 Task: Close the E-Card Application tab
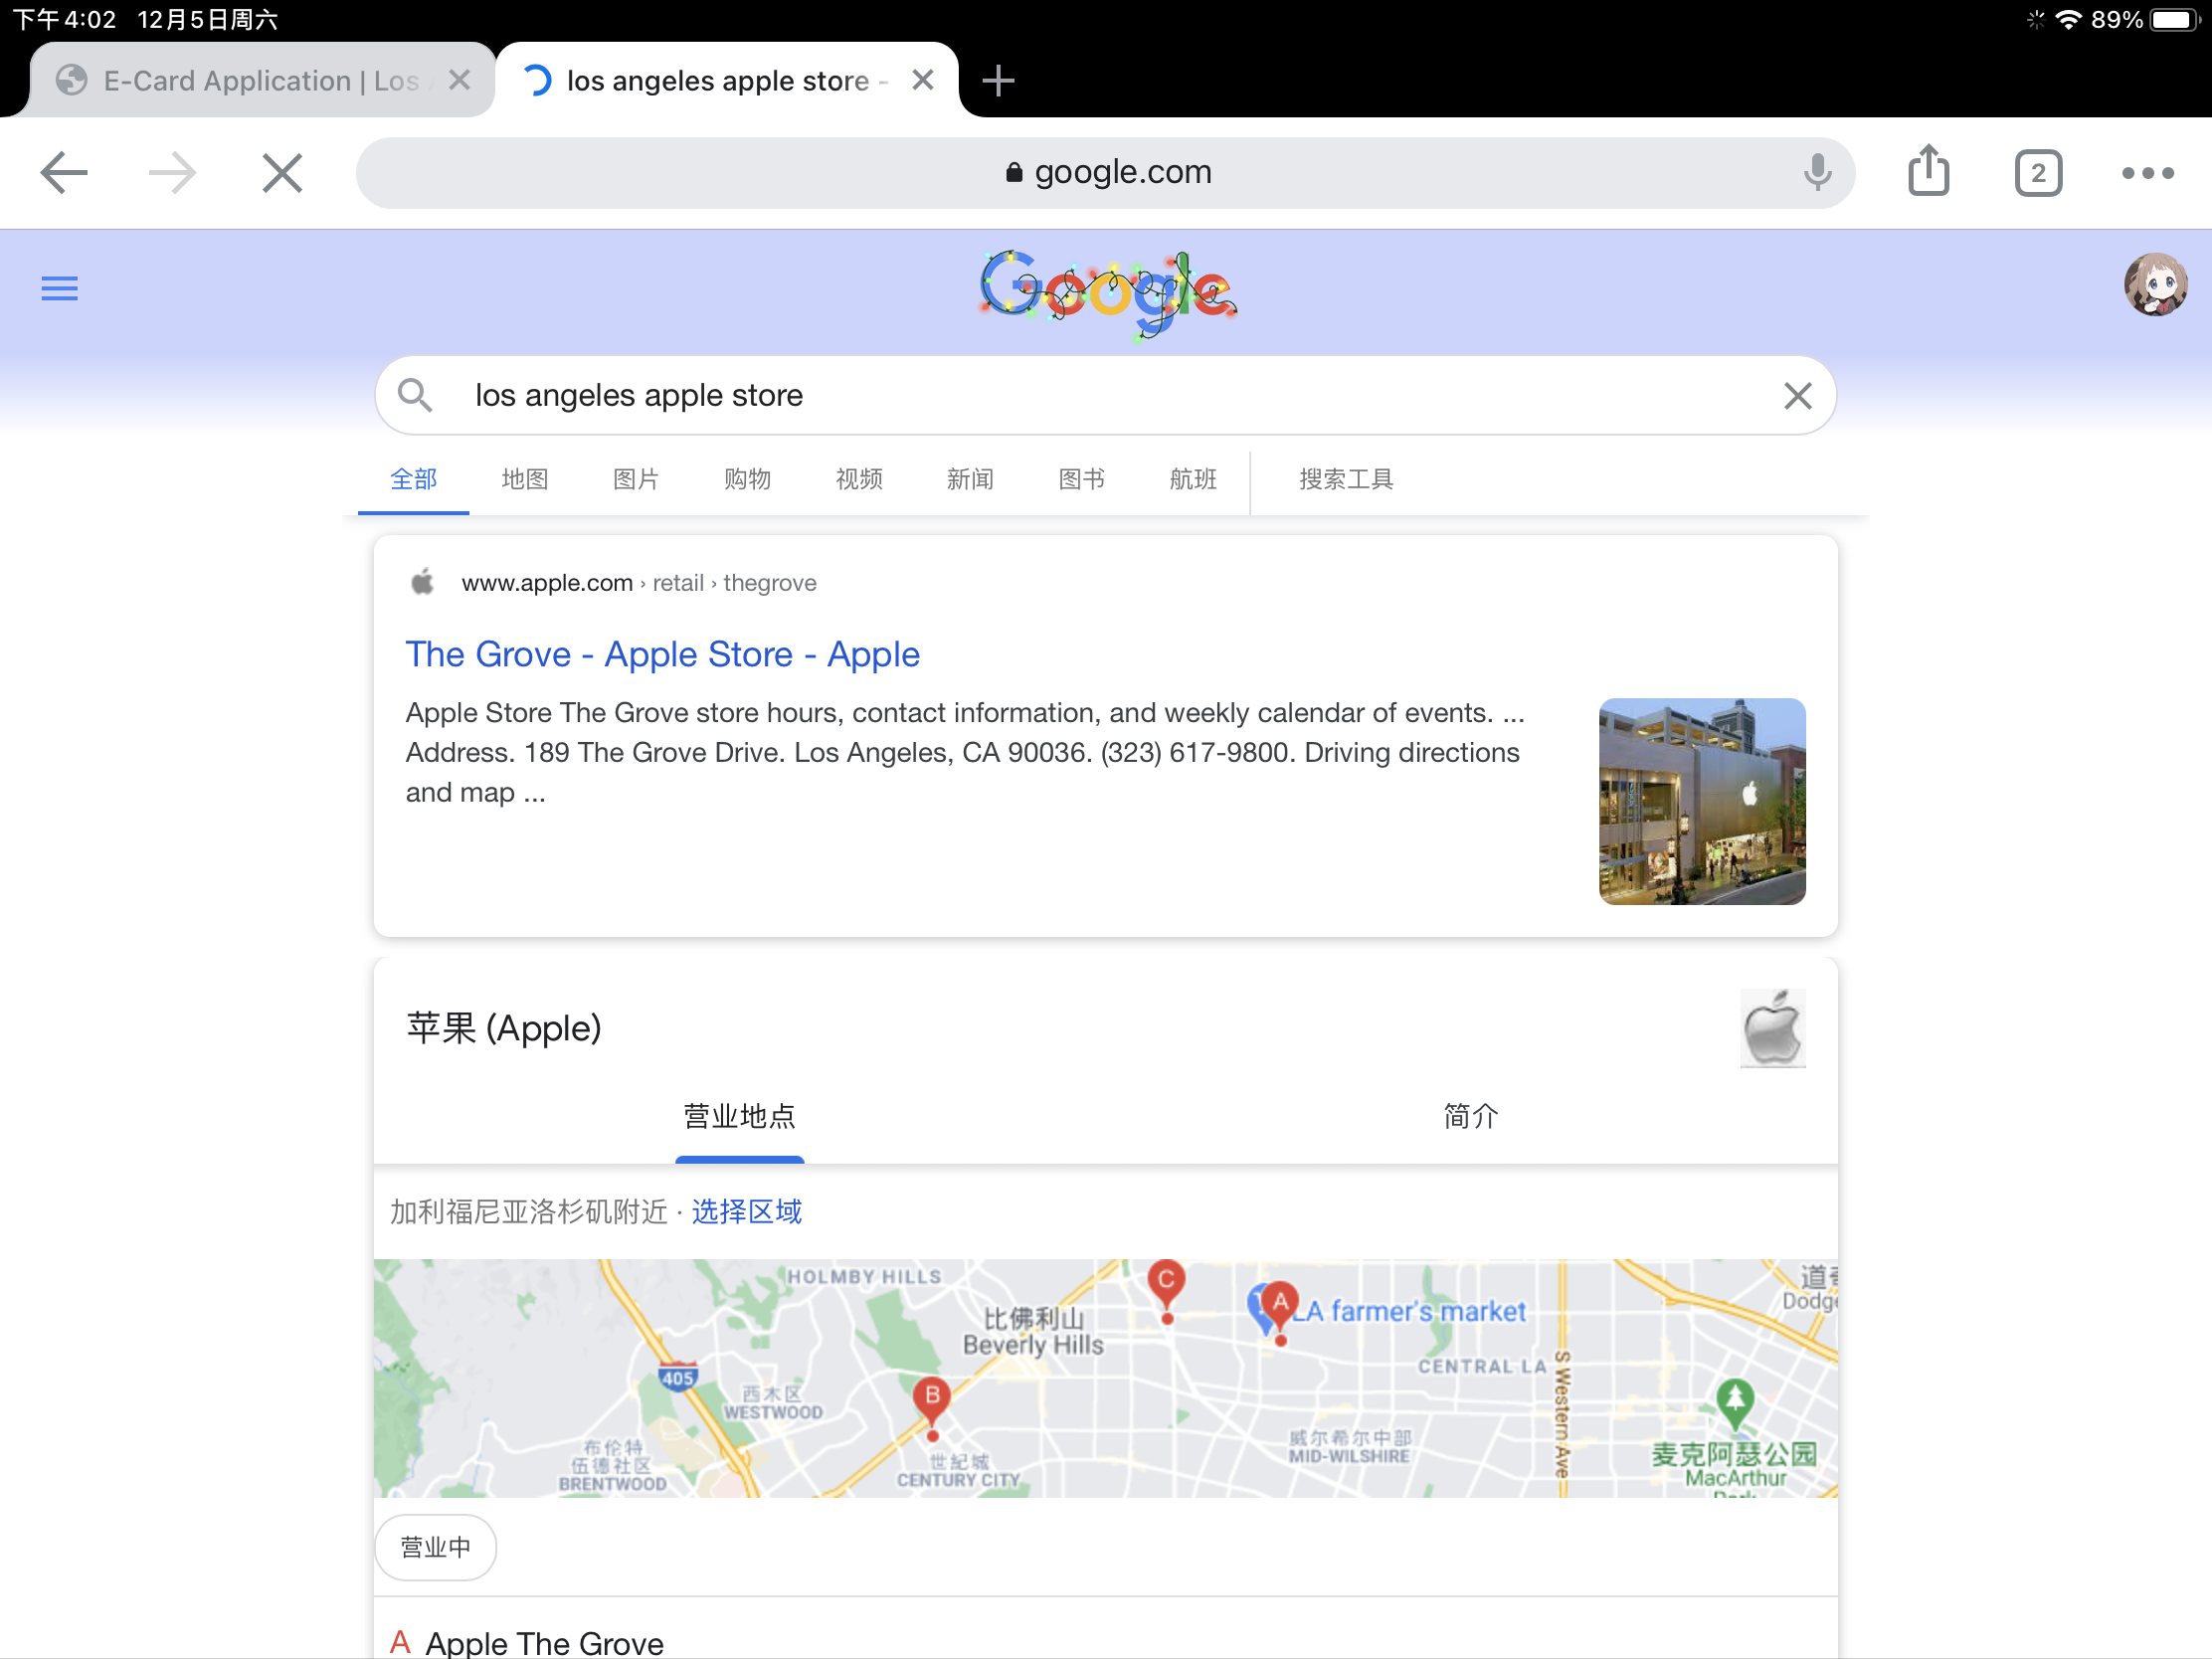pos(459,80)
